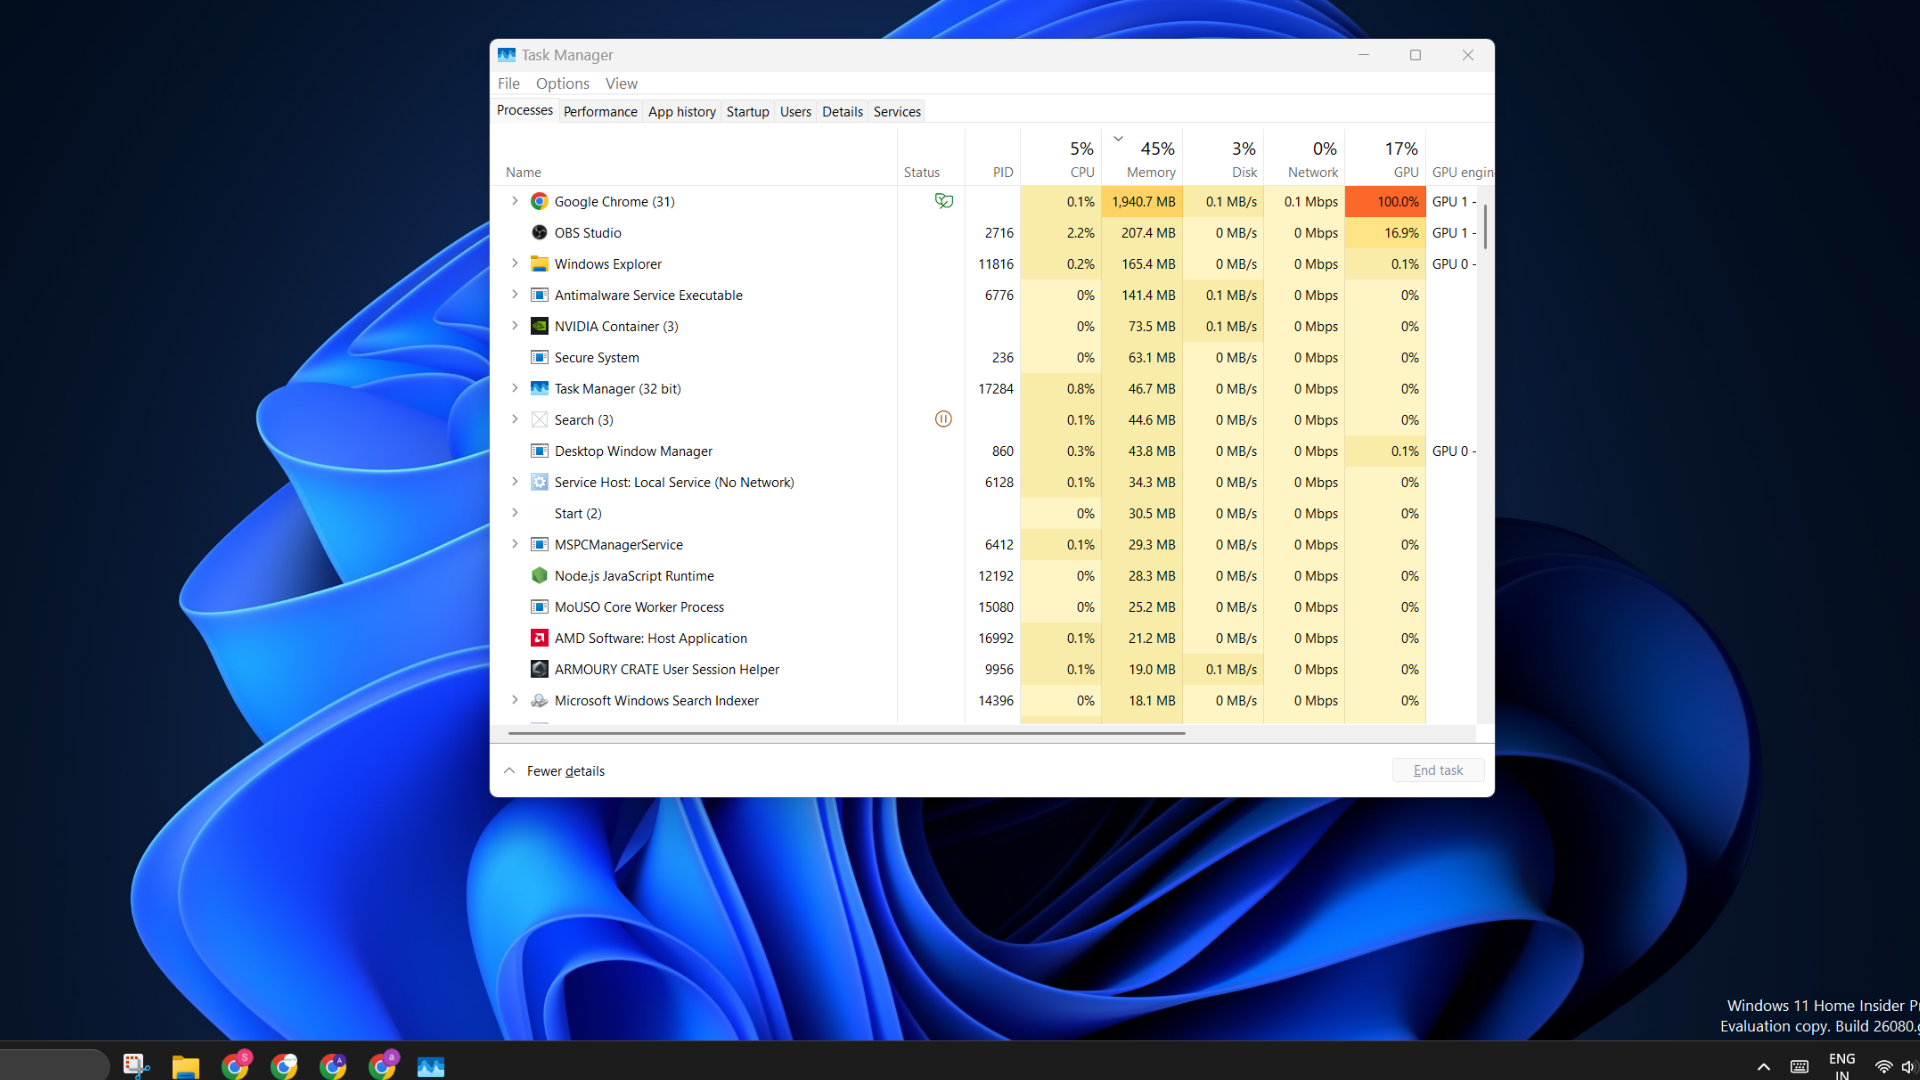Show hidden icons via tray chevron

(x=1764, y=1067)
